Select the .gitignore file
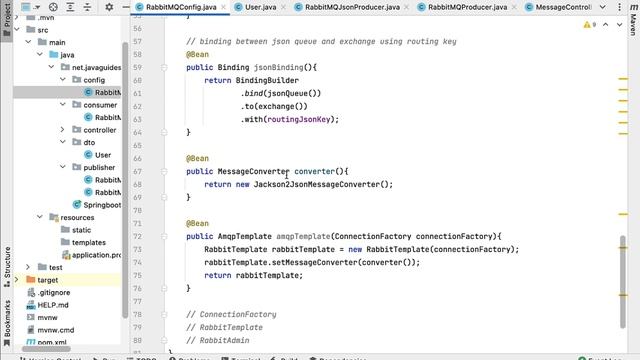 click(49, 292)
